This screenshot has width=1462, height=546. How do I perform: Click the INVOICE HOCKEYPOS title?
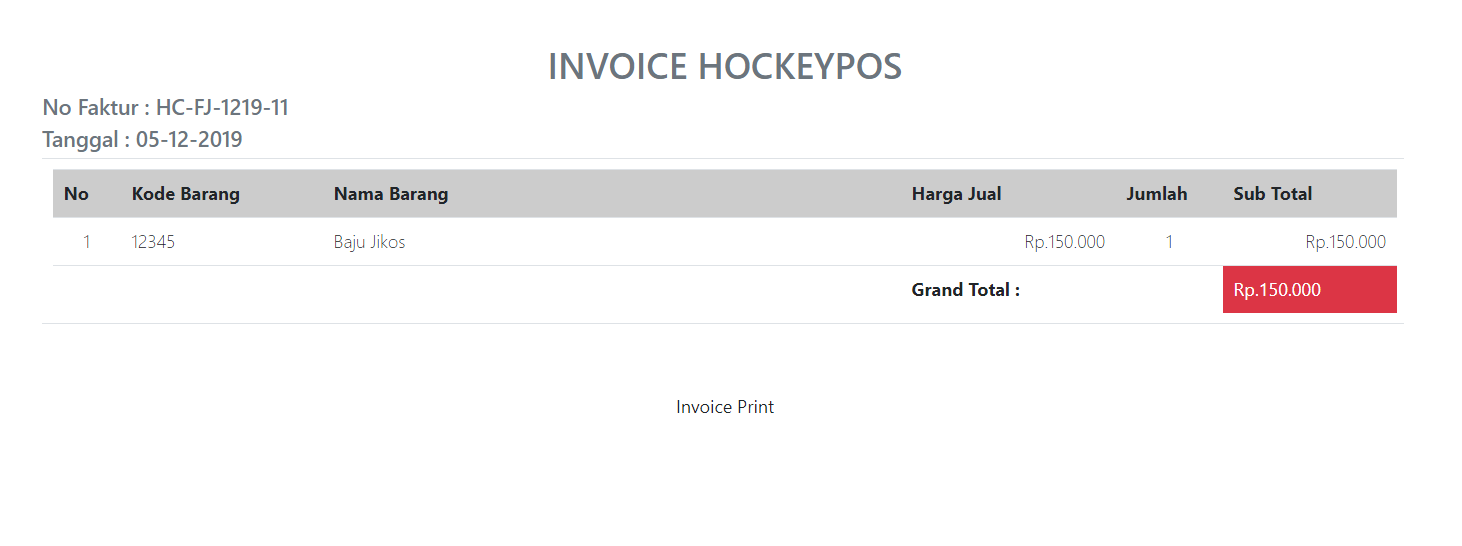pyautogui.click(x=725, y=66)
